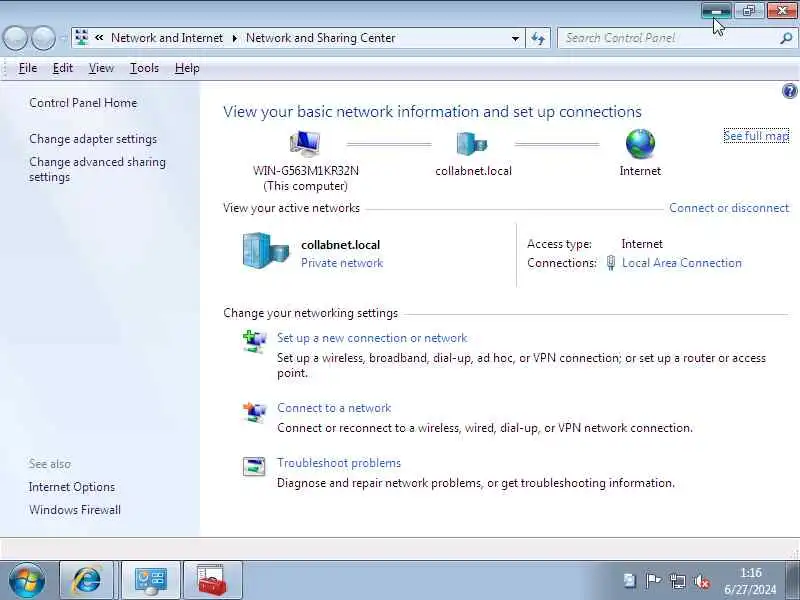This screenshot has width=800, height=600.
Task: Click the refresh button beside the address bar
Action: 538,38
